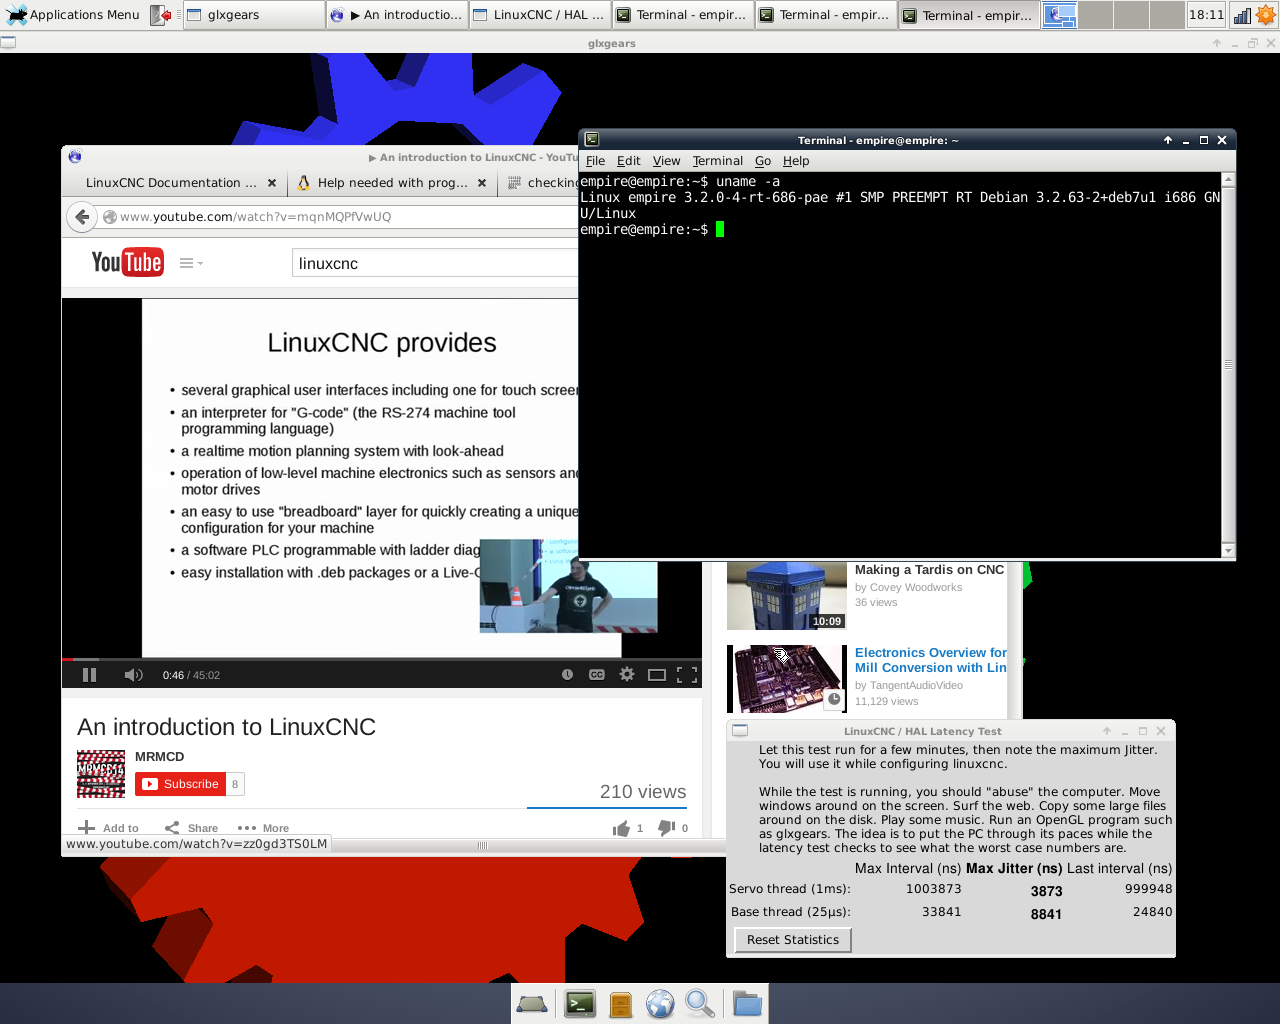Click the browser back arrow button

(x=83, y=216)
